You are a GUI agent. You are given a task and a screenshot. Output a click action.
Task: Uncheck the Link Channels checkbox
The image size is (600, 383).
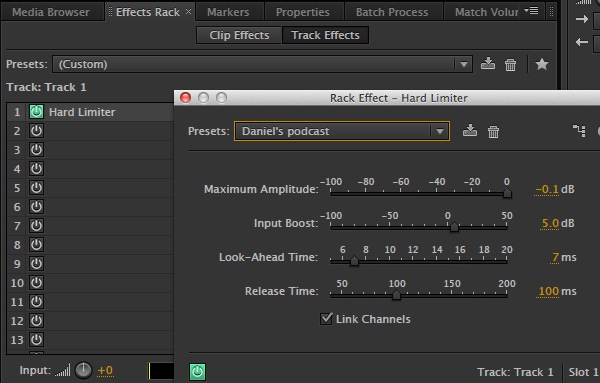pyautogui.click(x=326, y=318)
